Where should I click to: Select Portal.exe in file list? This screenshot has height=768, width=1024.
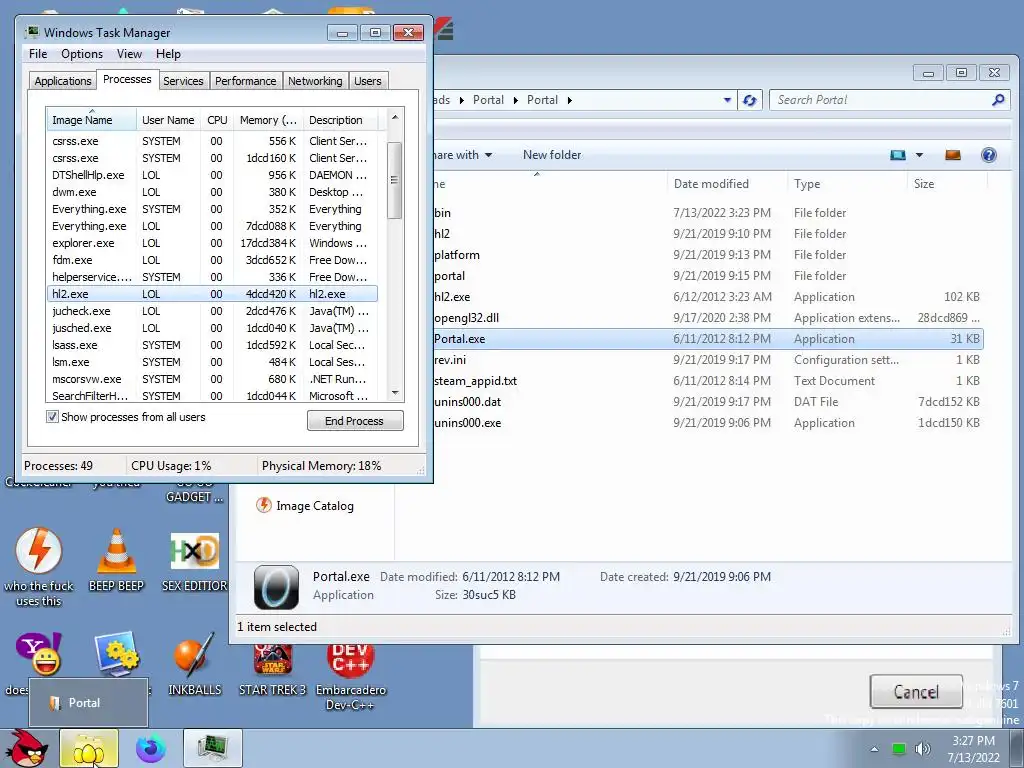point(708,339)
